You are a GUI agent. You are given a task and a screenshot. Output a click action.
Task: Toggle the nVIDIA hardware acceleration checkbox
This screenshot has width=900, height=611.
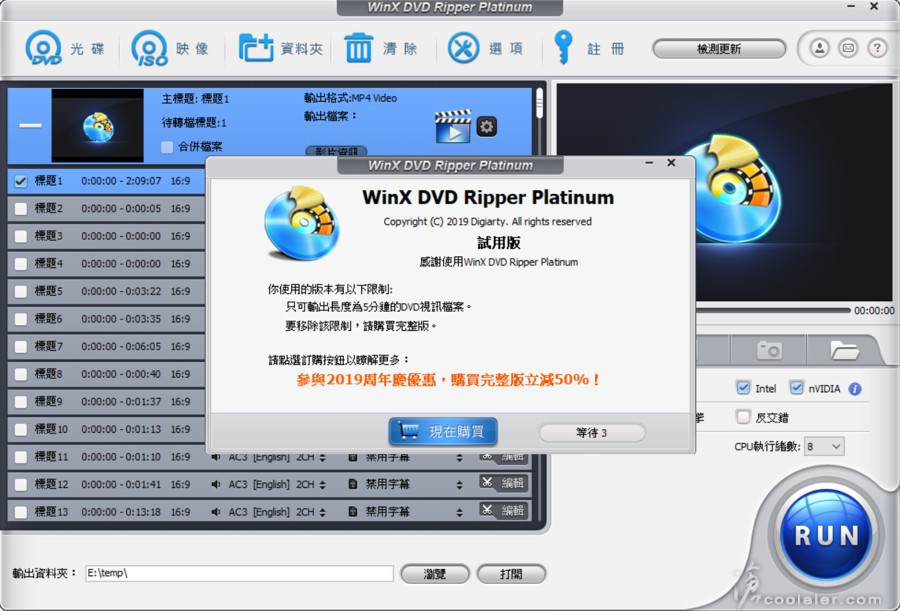click(796, 388)
